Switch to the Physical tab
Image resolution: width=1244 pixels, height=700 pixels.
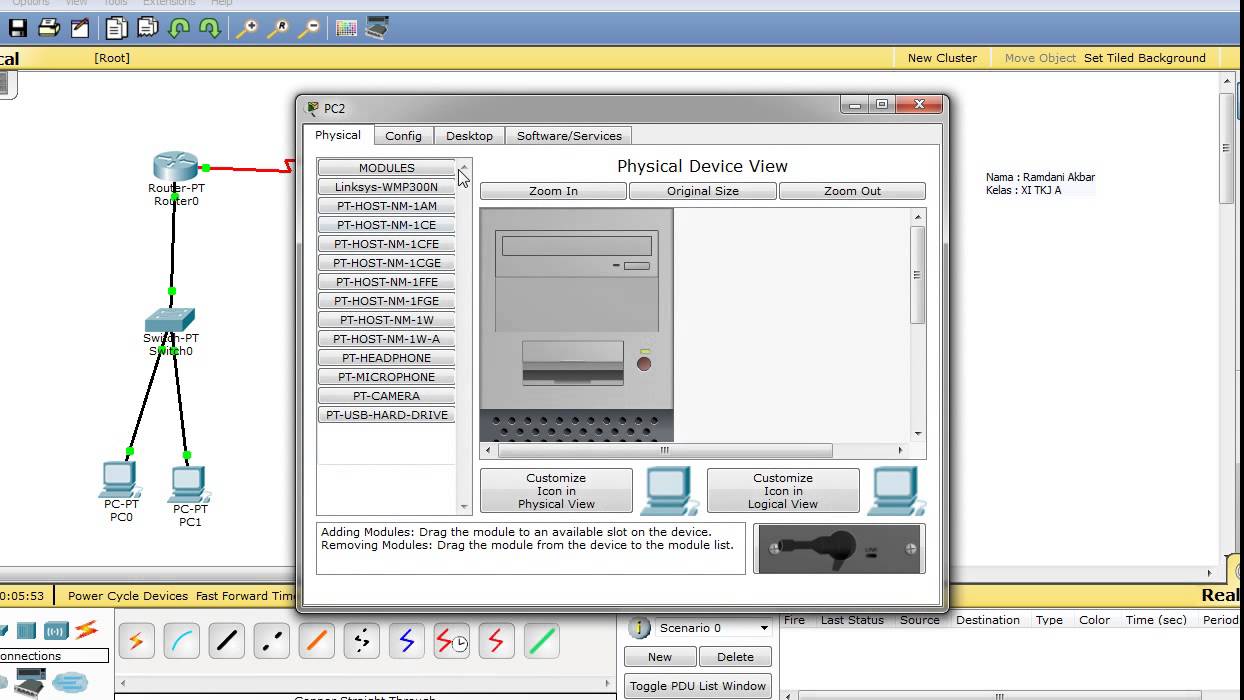tap(338, 135)
